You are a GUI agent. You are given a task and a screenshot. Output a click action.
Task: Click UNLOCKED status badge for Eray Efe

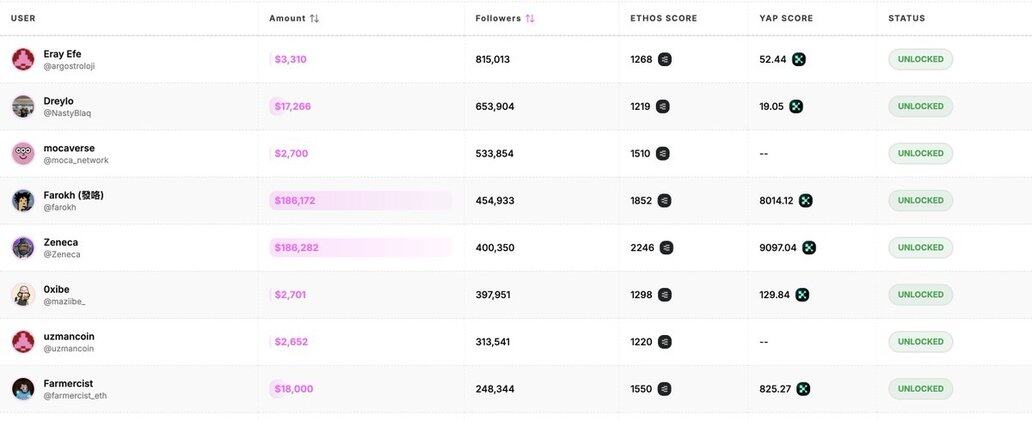coord(920,59)
